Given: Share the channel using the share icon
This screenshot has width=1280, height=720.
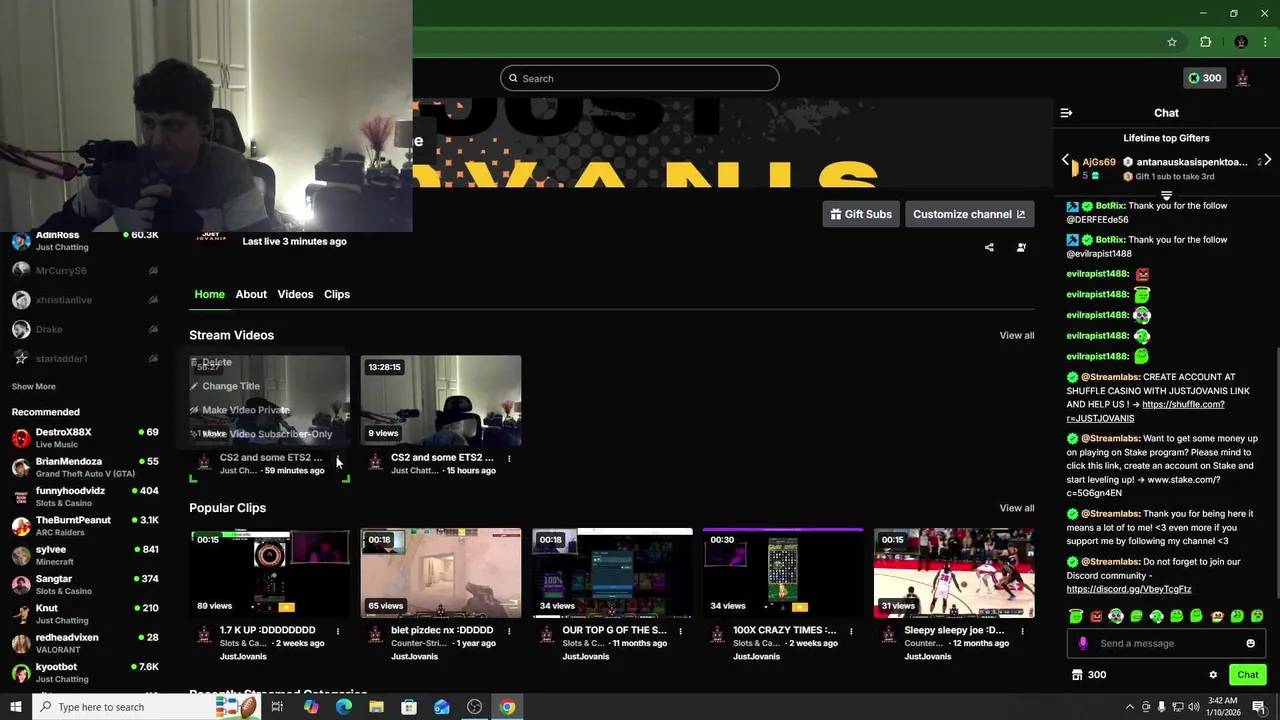Looking at the screenshot, I should 989,247.
